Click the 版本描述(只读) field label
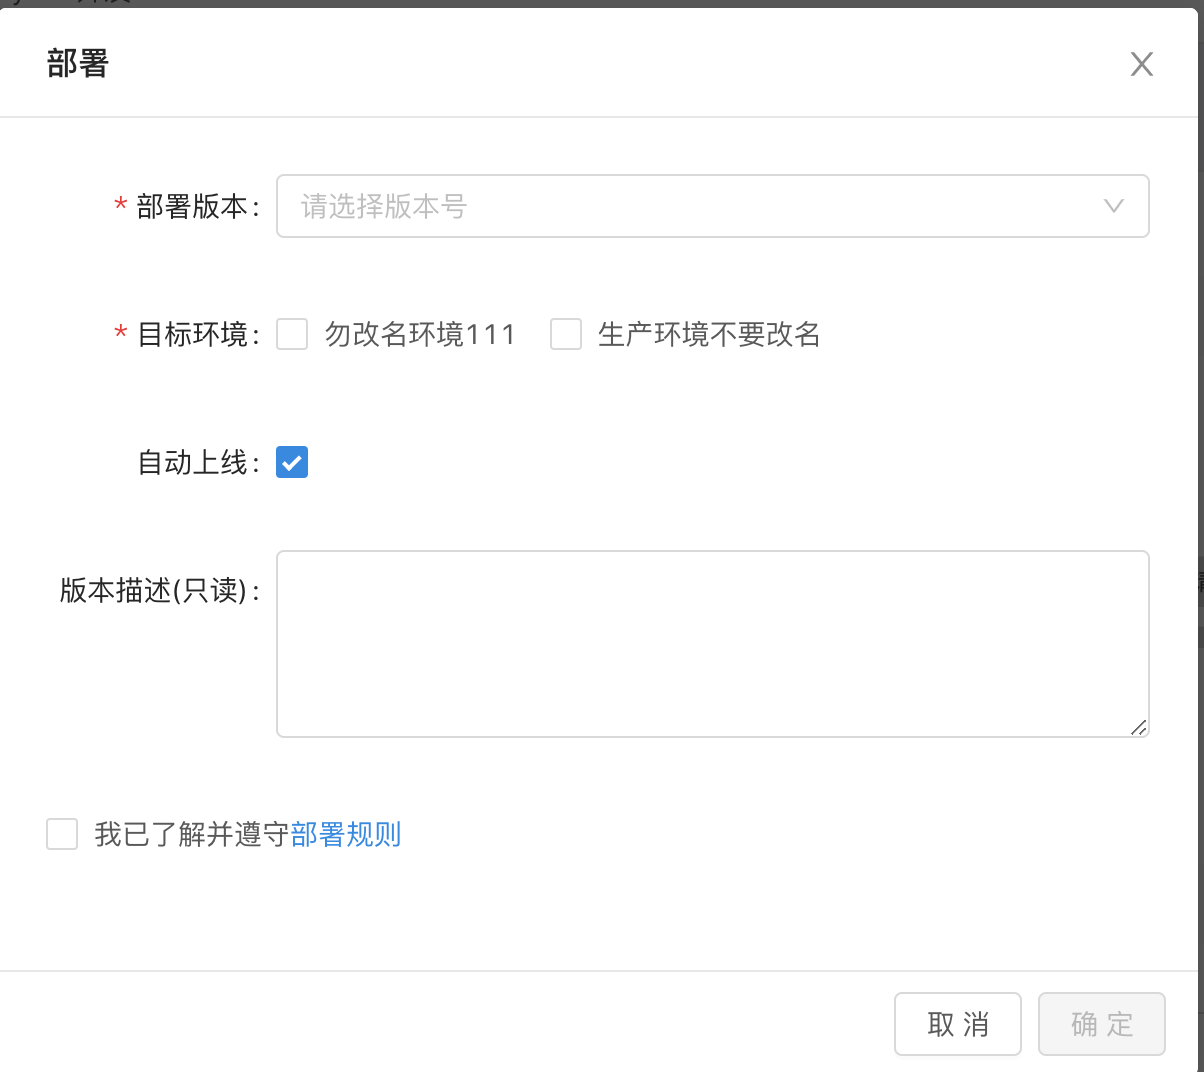 coord(153,590)
